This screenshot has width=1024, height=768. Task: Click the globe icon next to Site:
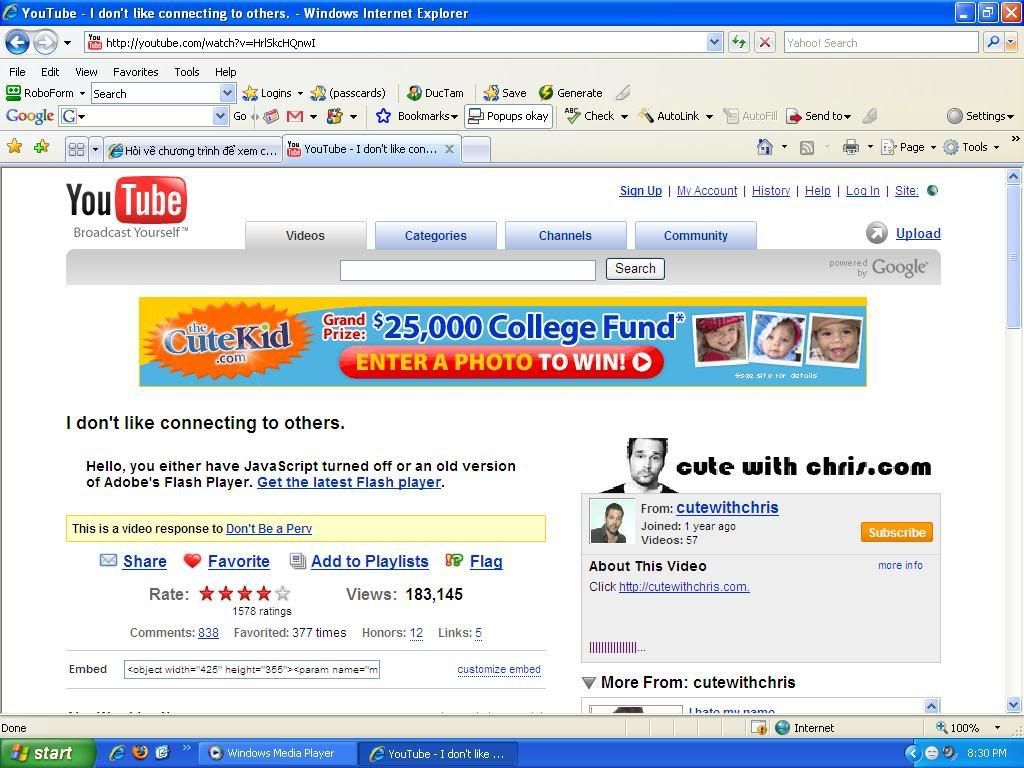[x=933, y=191]
